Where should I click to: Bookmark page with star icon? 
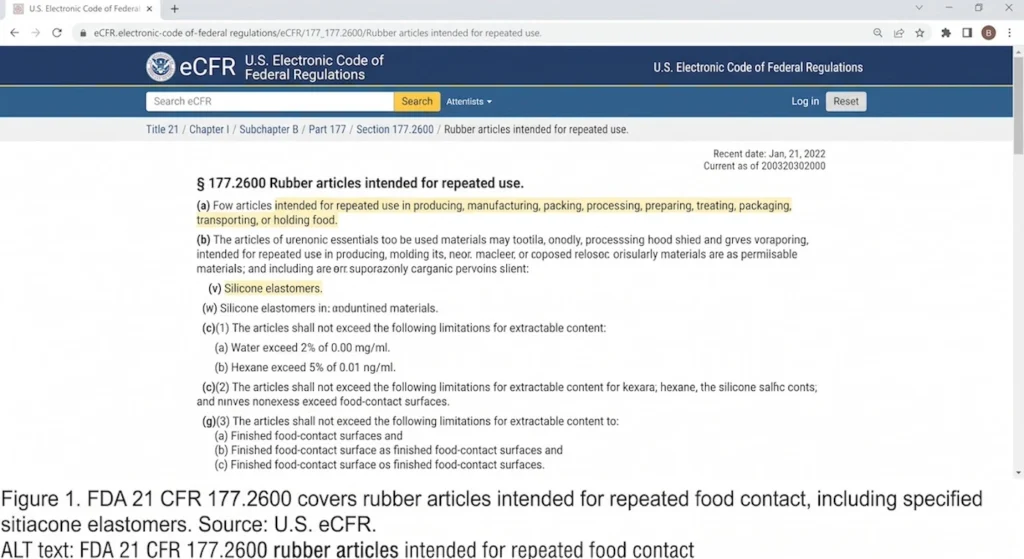pyautogui.click(x=920, y=33)
